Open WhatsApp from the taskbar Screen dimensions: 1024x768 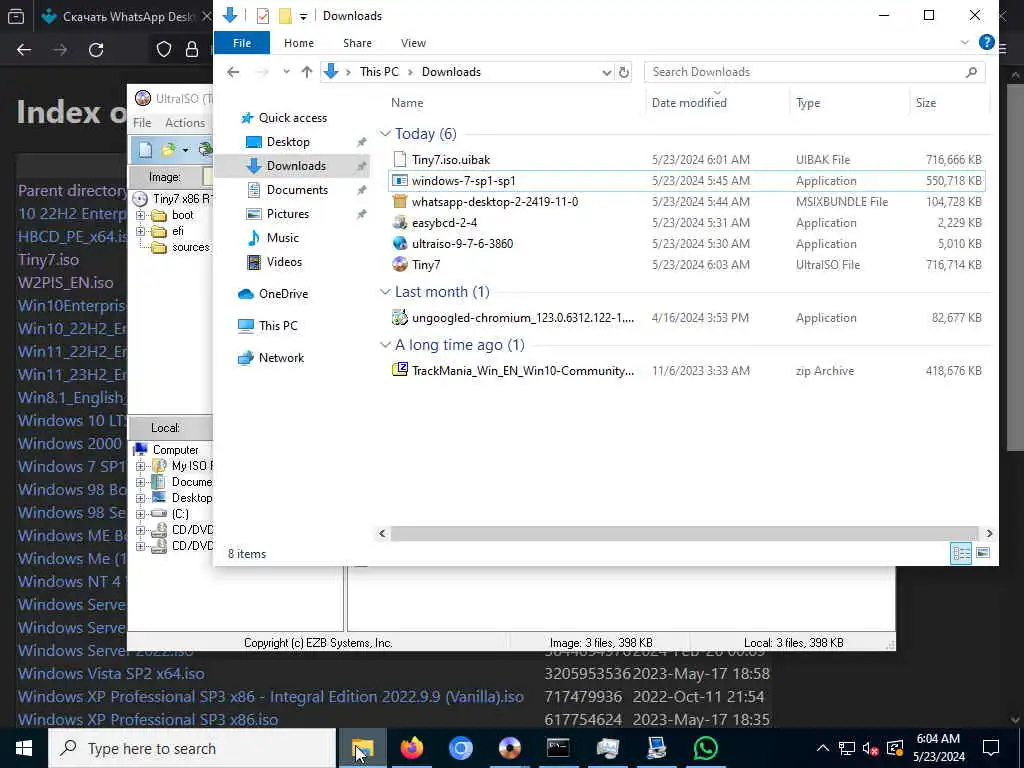[705, 748]
